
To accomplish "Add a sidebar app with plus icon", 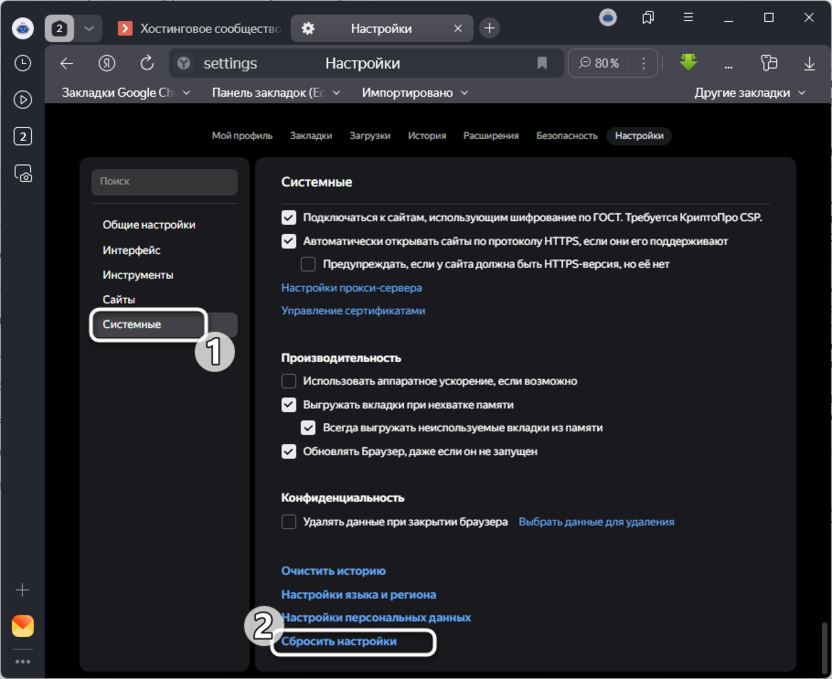I will 22,590.
